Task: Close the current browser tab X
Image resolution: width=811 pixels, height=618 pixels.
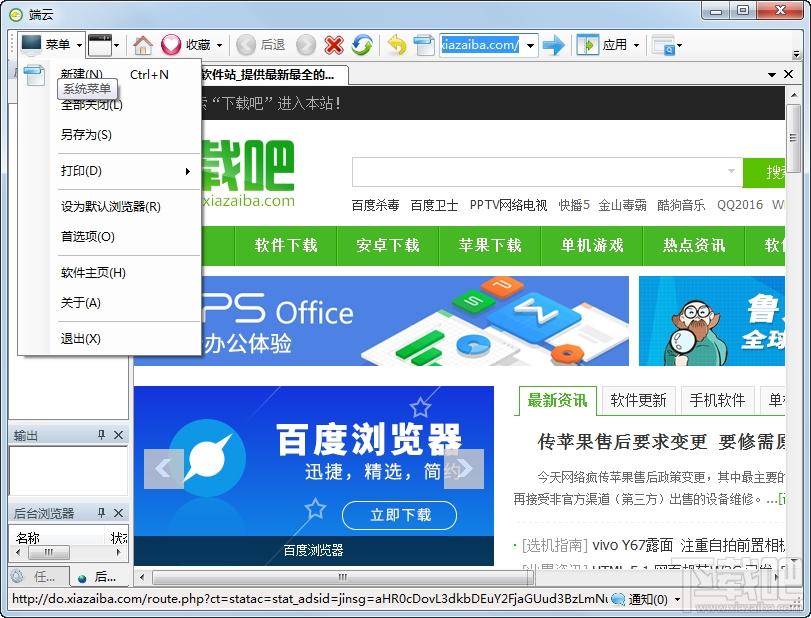Action: point(788,74)
